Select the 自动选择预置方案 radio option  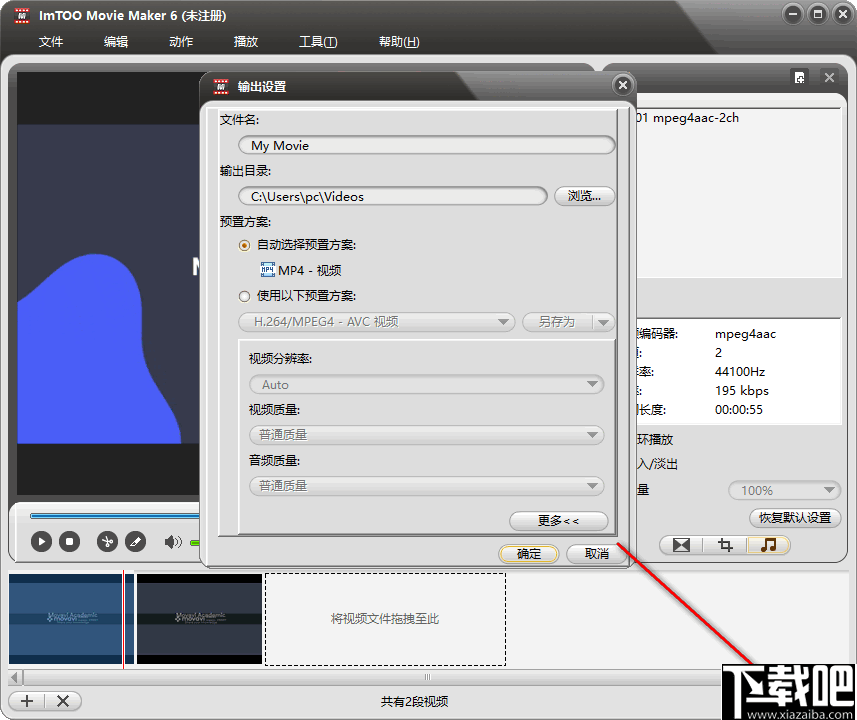click(x=244, y=245)
